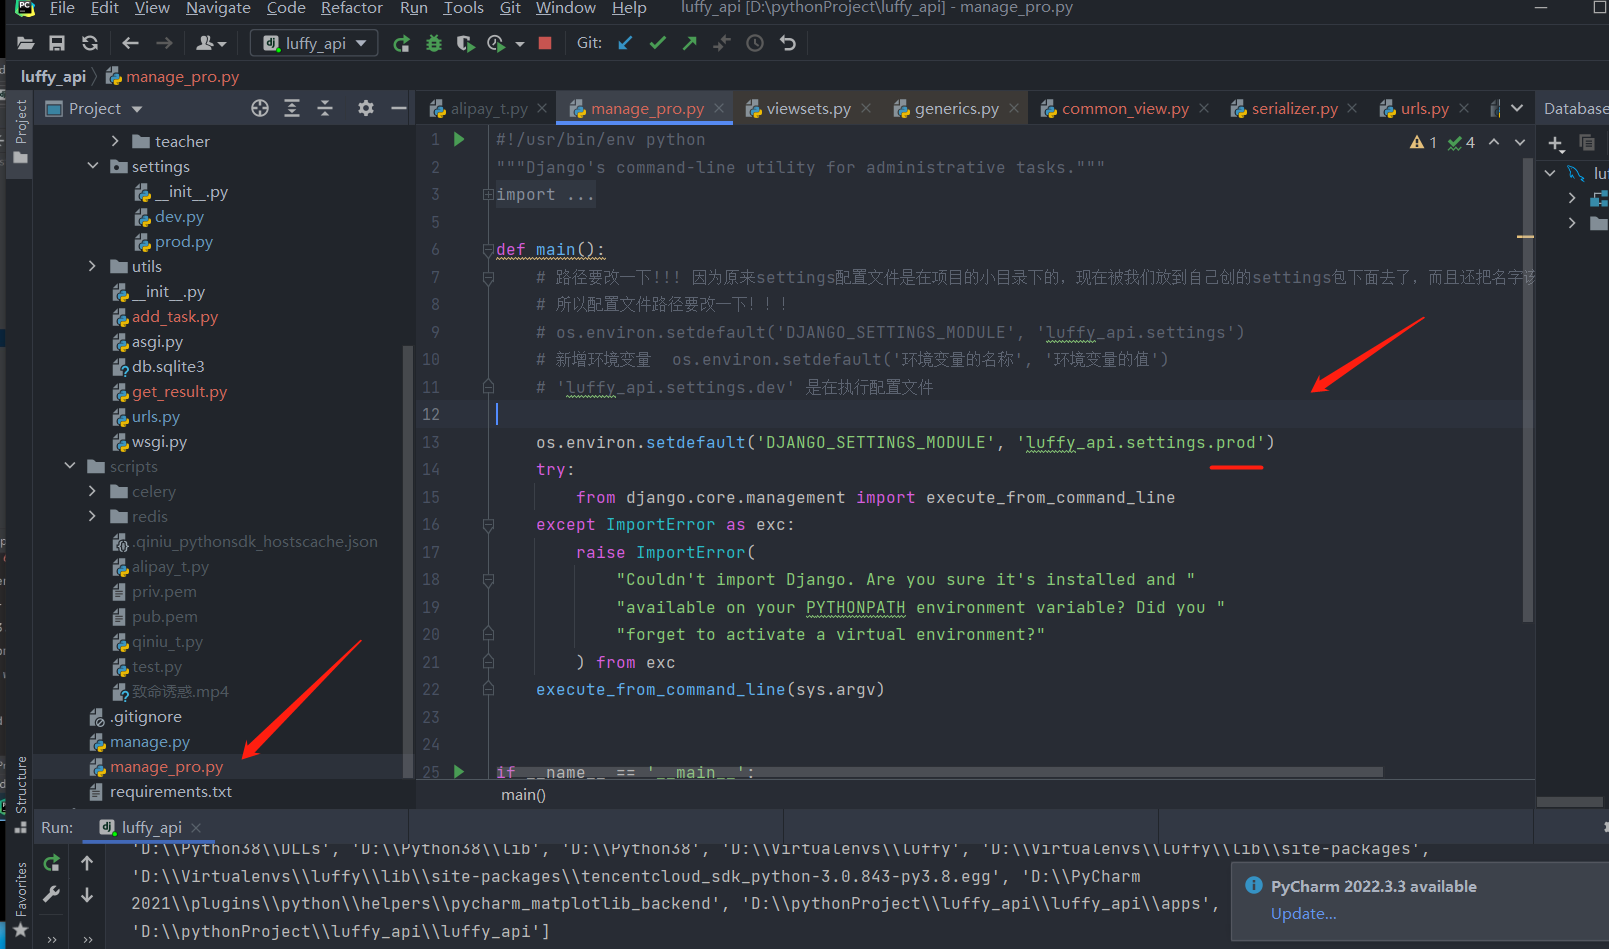Expand the celery folder
The width and height of the screenshot is (1609, 949).
[x=92, y=491]
